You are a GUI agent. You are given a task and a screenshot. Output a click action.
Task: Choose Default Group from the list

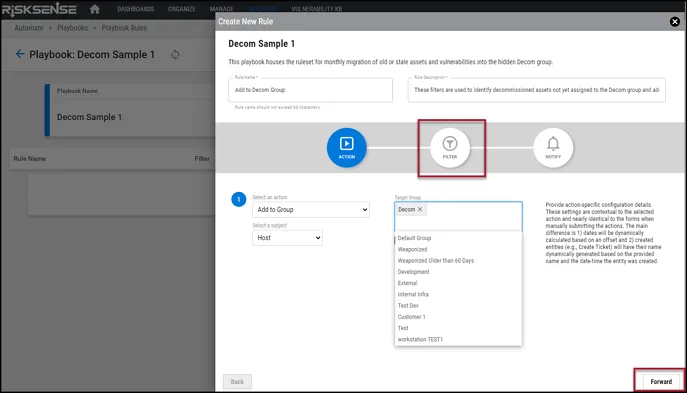pos(458,238)
